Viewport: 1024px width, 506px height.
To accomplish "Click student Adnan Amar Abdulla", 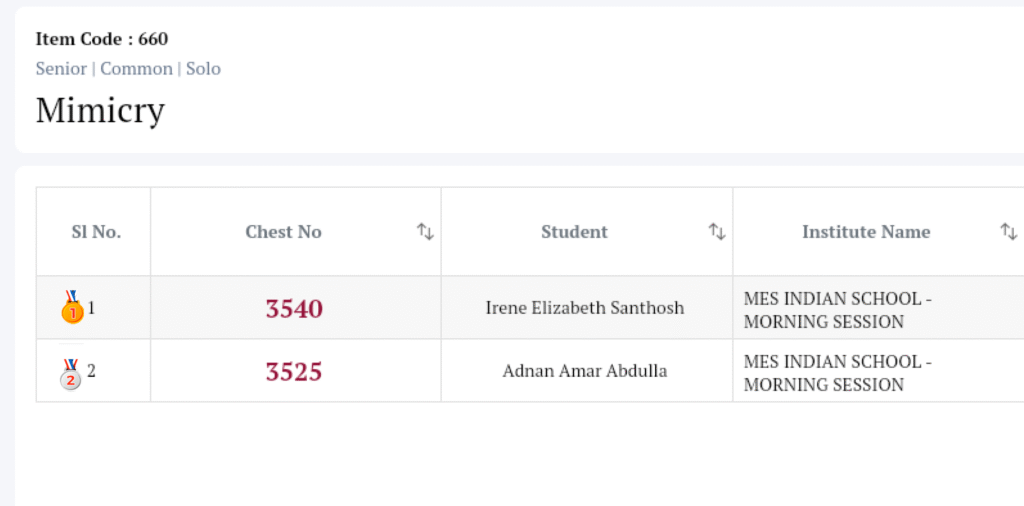I will (585, 372).
